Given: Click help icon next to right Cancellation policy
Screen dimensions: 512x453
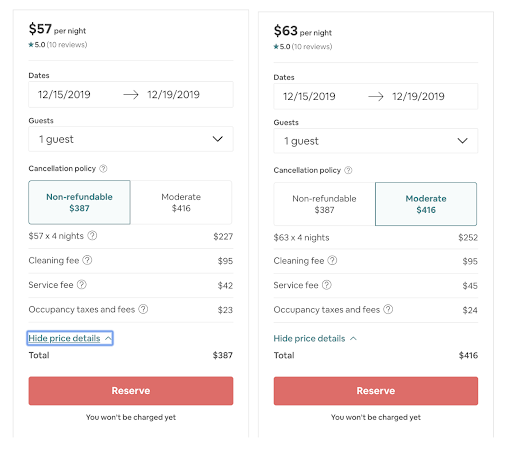Looking at the screenshot, I should point(348,170).
